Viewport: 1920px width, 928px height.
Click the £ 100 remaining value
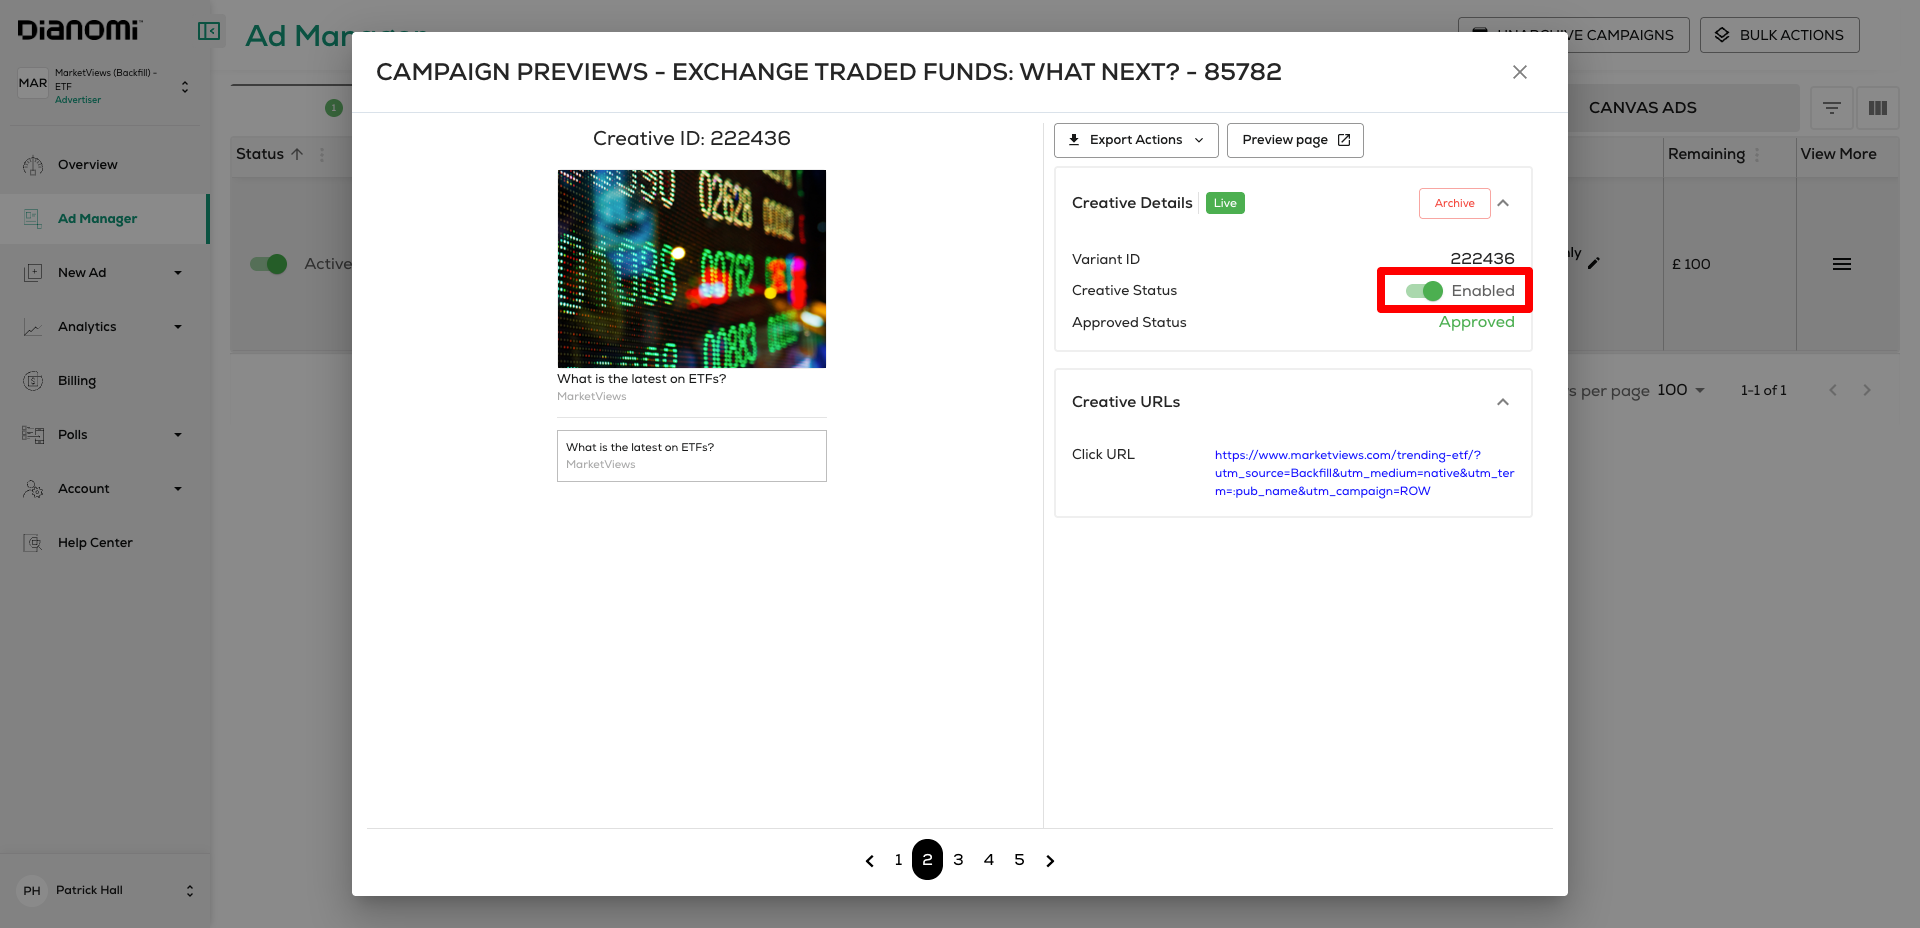(x=1691, y=264)
